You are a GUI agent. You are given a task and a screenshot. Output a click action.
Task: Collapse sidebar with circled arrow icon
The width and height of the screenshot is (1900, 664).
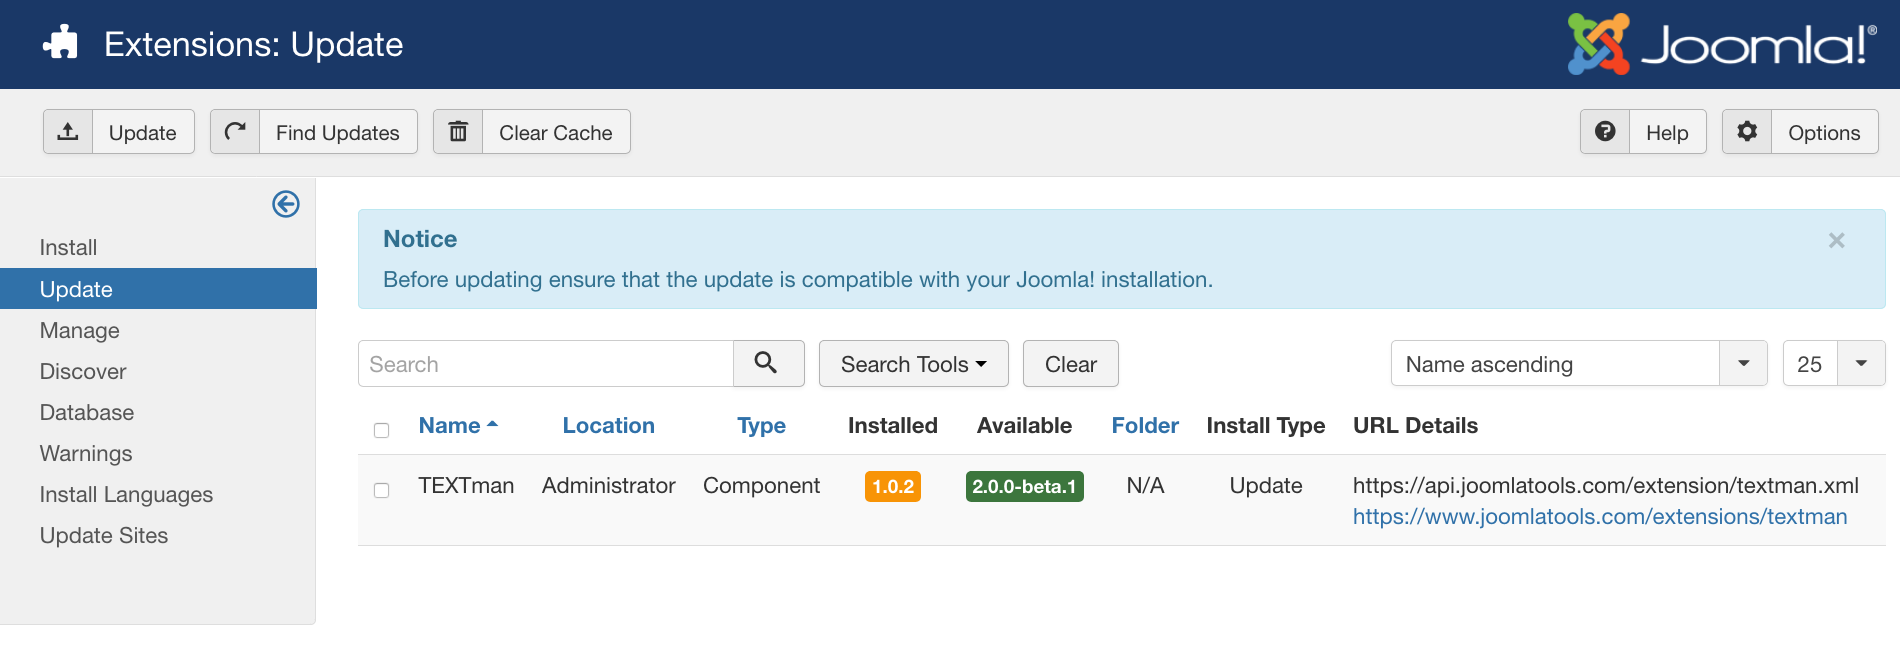(x=286, y=204)
